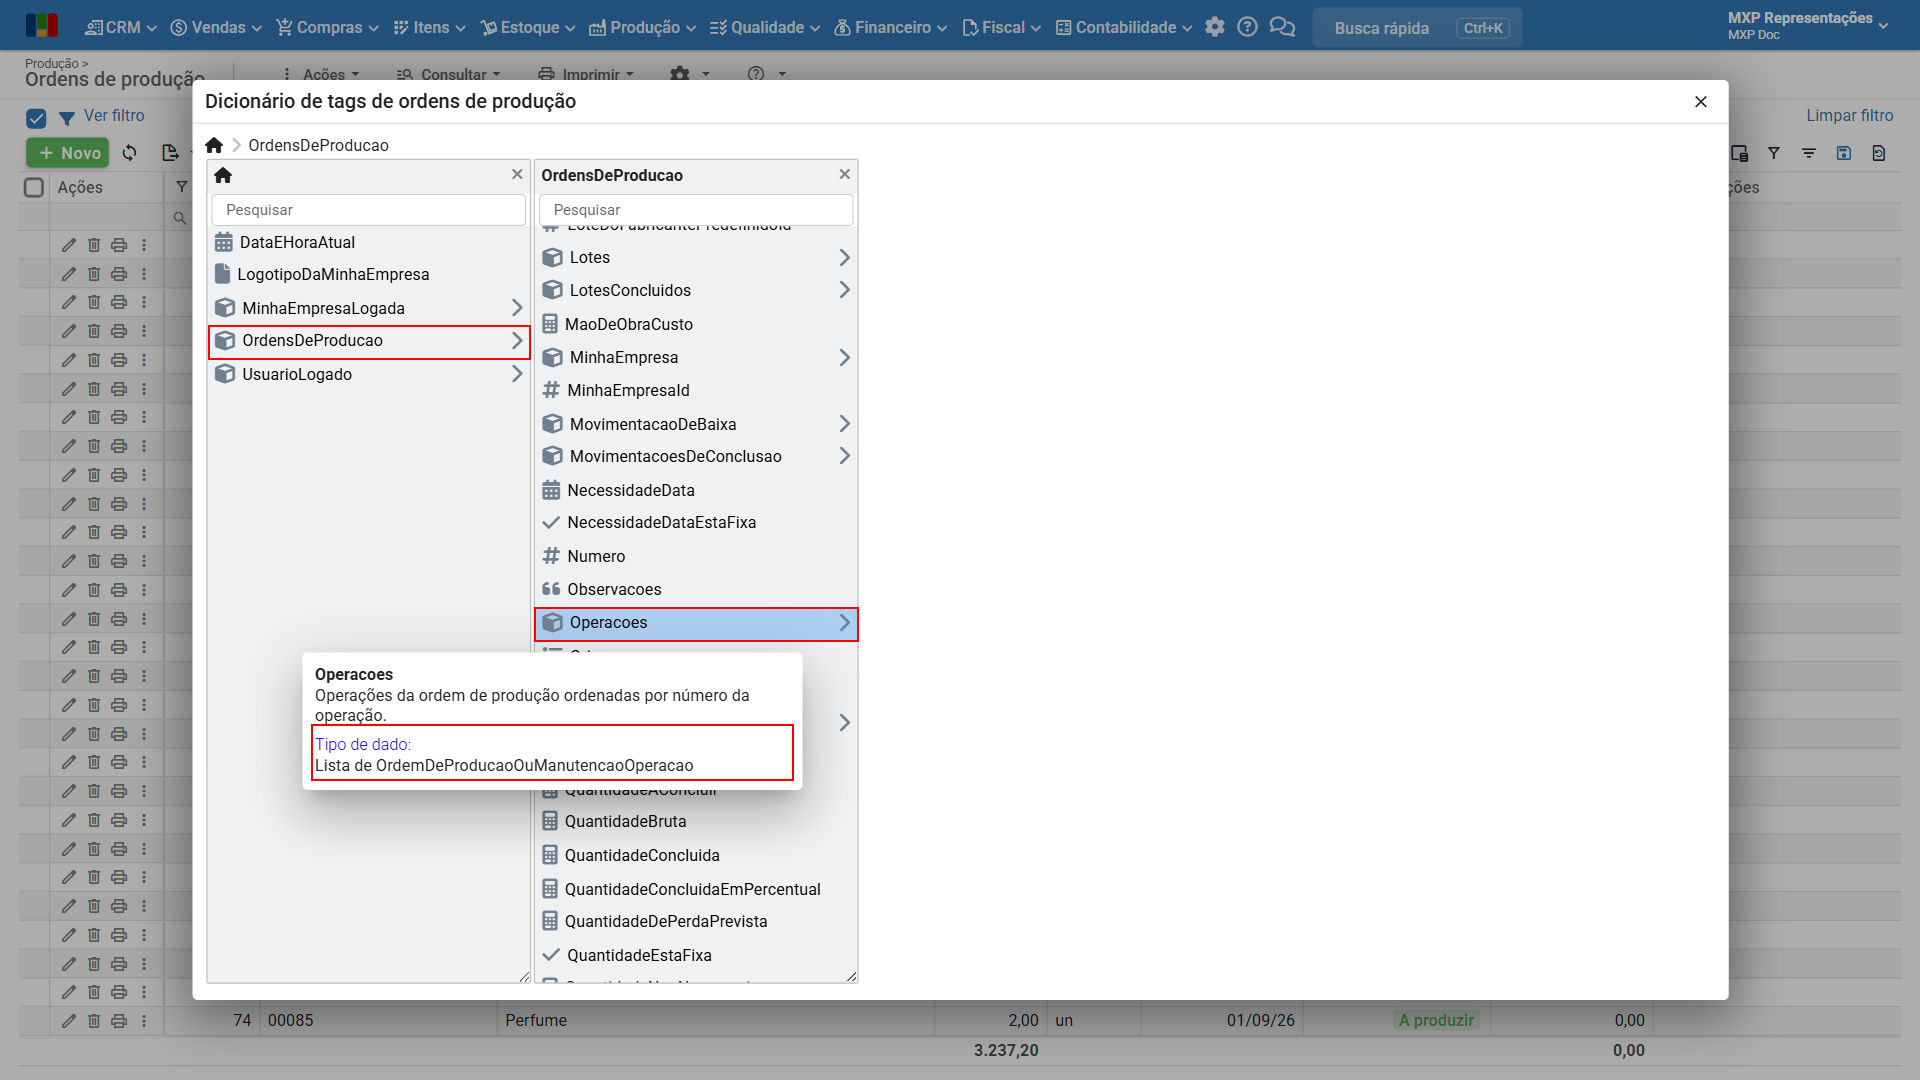
Task: Expand the MovimentacaoDeBaixa tag
Action: [x=696, y=425]
